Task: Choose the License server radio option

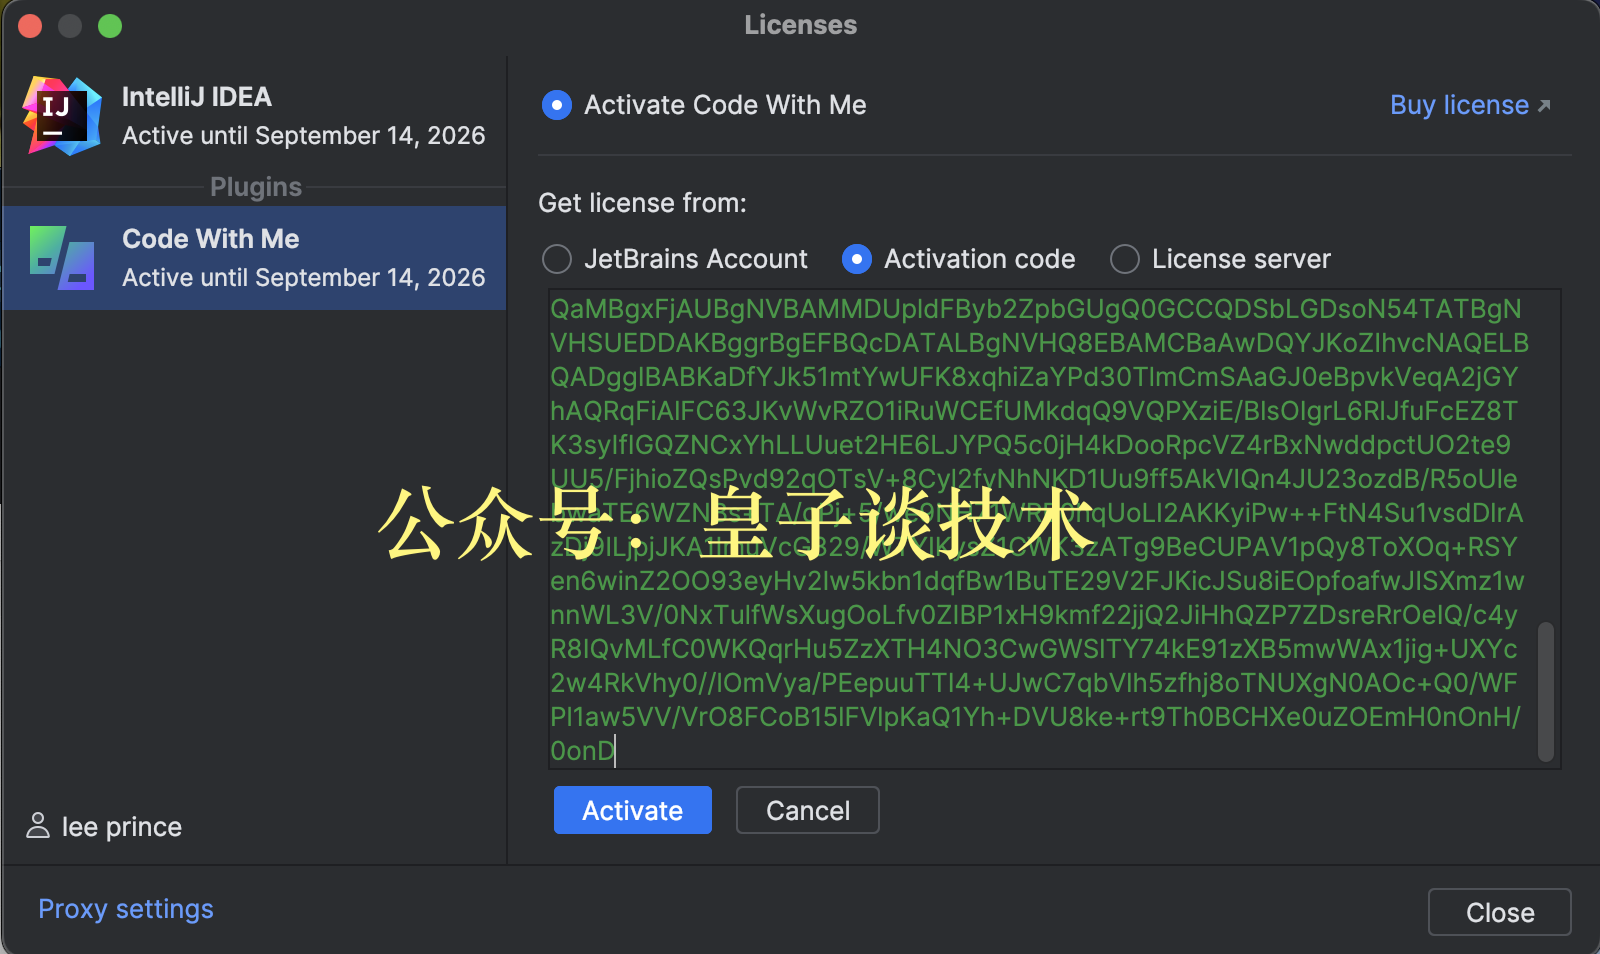Action: coord(1125,259)
